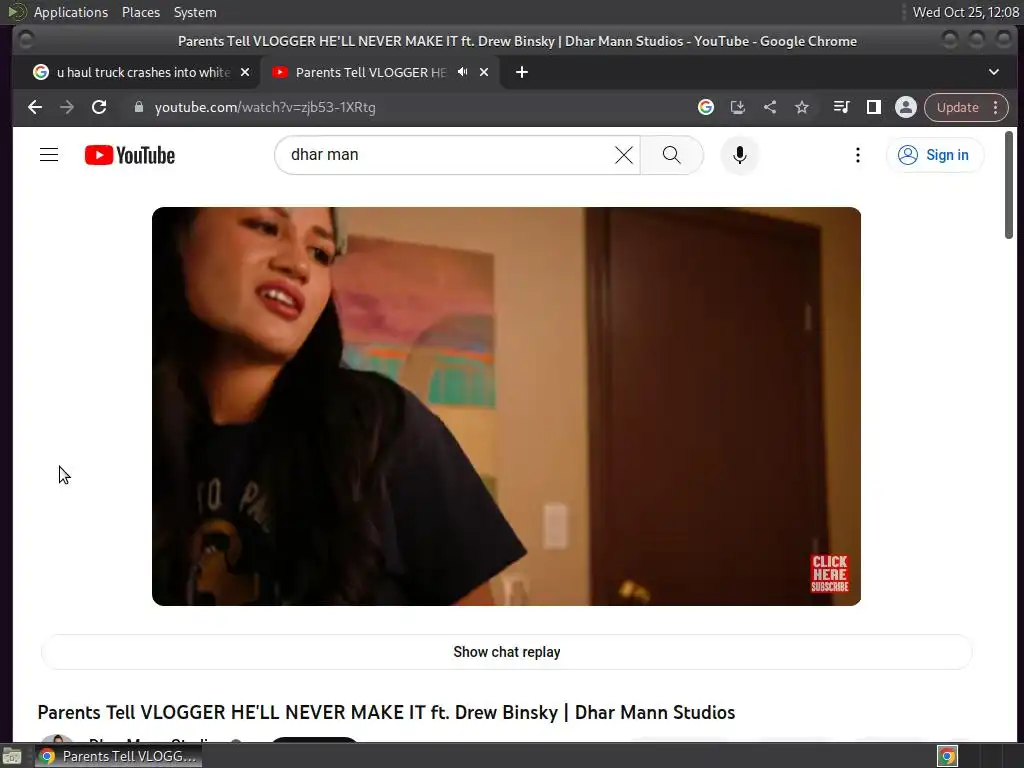The height and width of the screenshot is (768, 1024).
Task: Toggle the Chrome side panel
Action: (873, 107)
